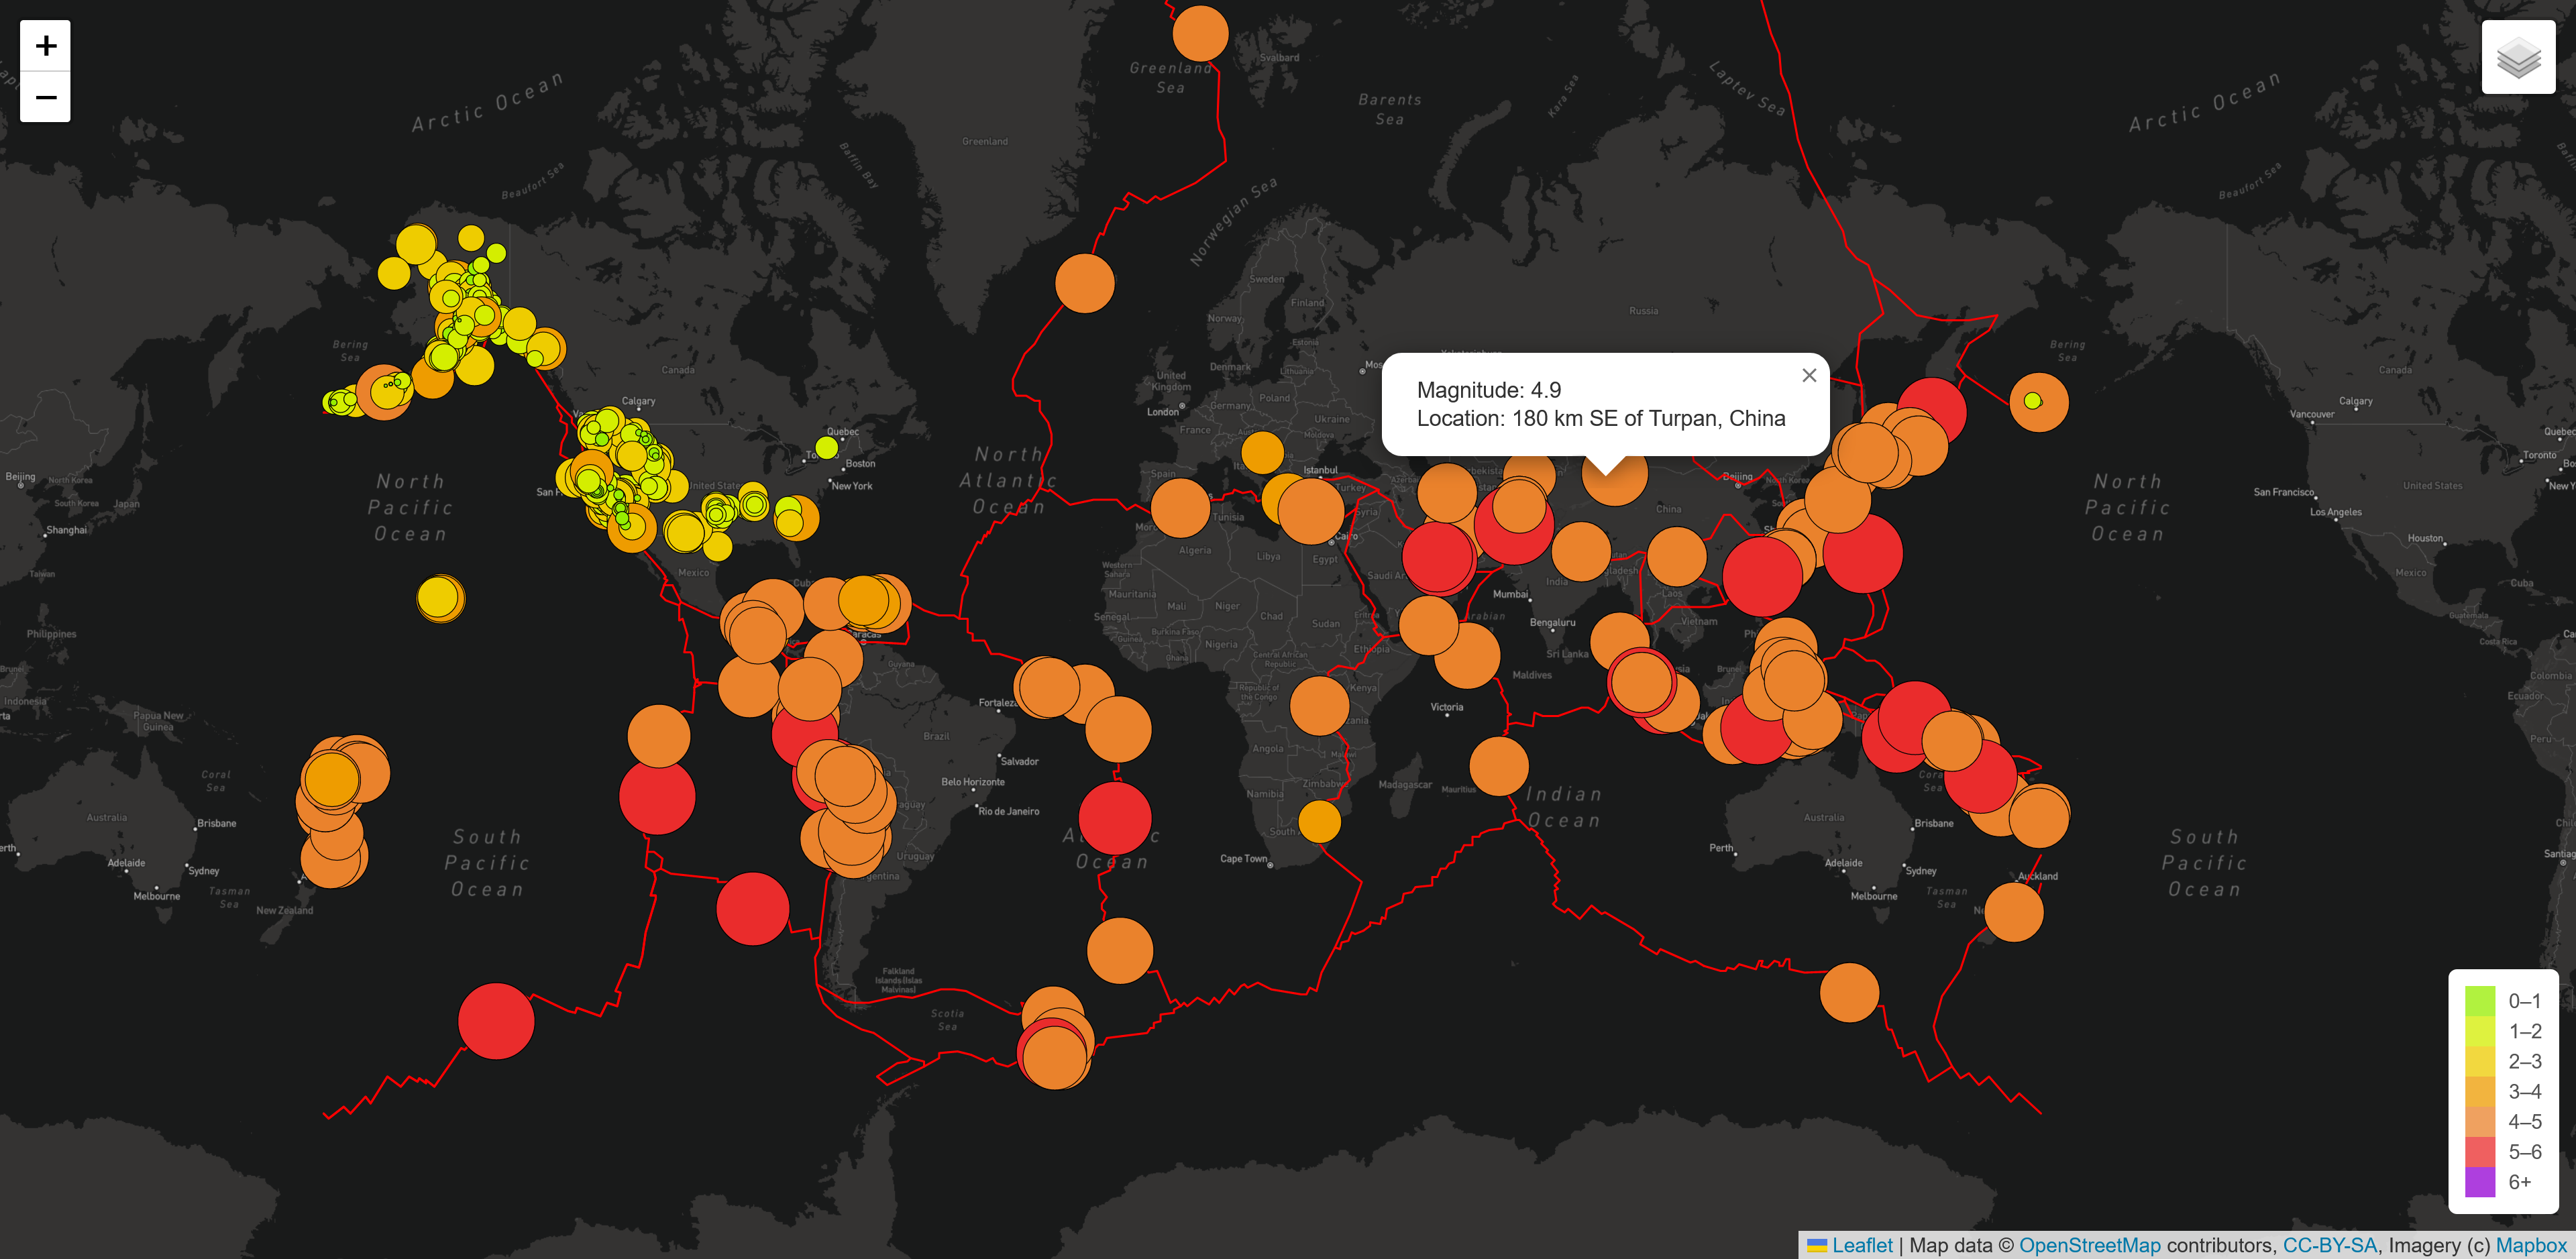
Task: Click the '1–2' legend label
Action: tap(2525, 1031)
